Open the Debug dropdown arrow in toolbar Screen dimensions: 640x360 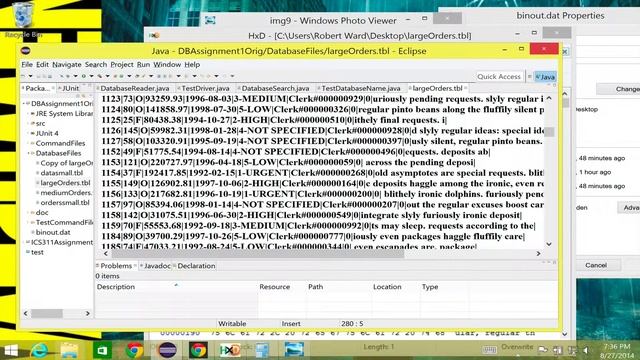pyautogui.click(x=76, y=76)
